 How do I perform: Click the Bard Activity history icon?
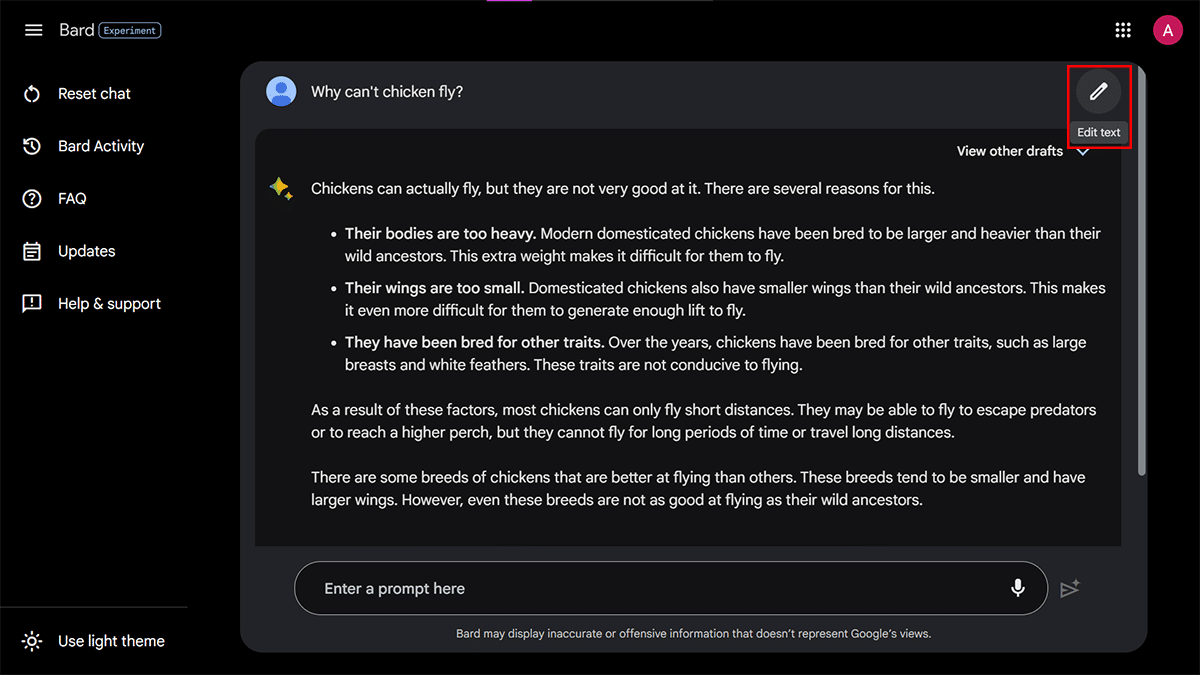[32, 146]
